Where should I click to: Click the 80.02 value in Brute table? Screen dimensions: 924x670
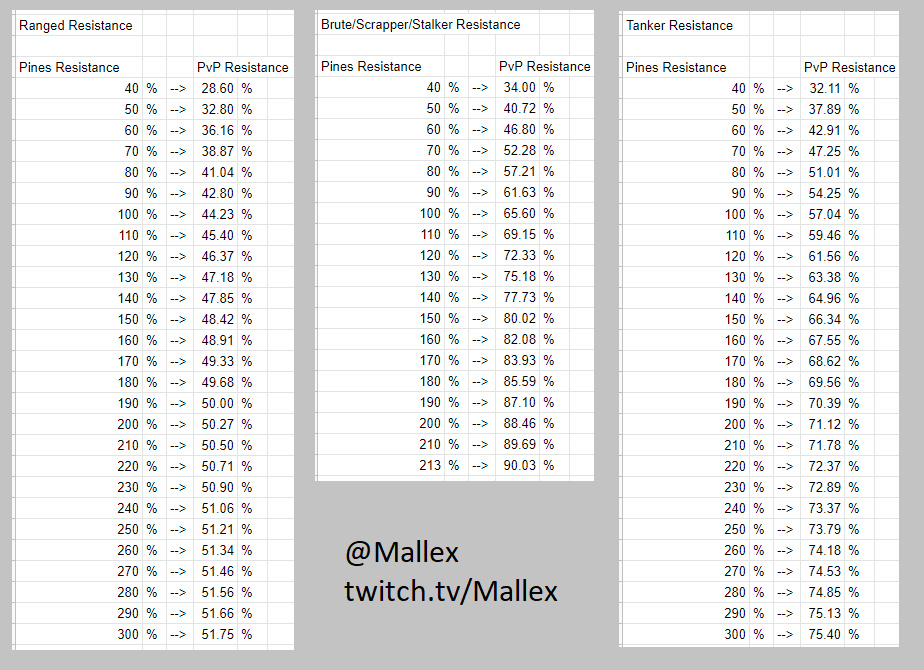[x=519, y=319]
